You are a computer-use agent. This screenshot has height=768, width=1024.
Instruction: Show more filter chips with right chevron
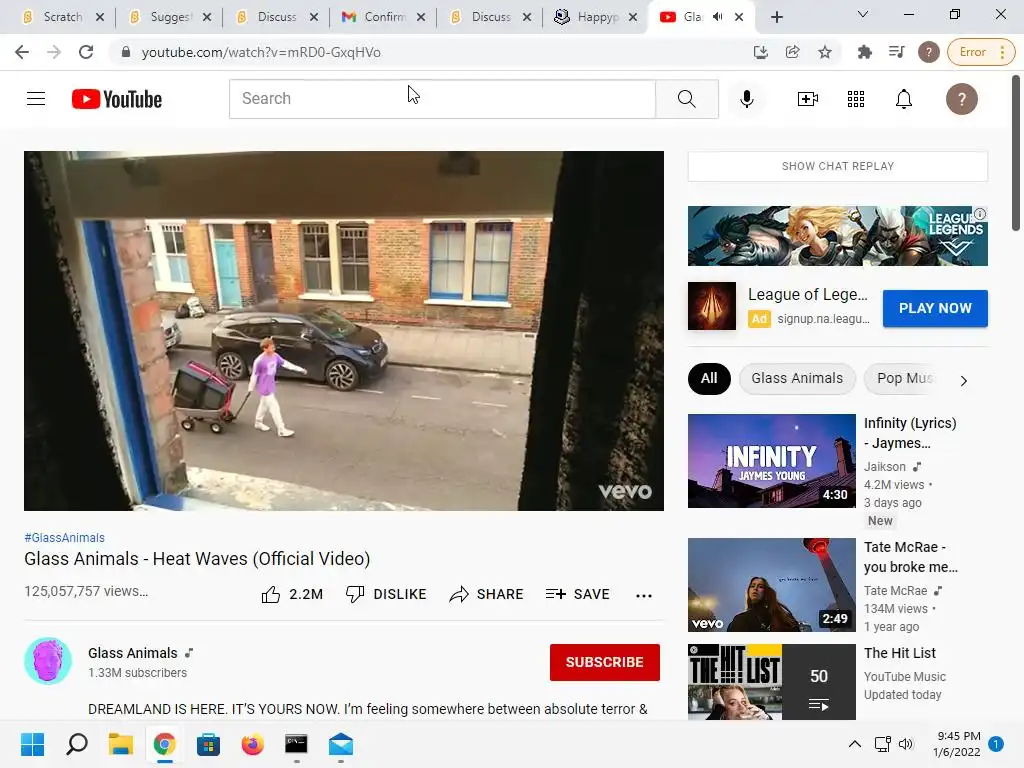(964, 380)
